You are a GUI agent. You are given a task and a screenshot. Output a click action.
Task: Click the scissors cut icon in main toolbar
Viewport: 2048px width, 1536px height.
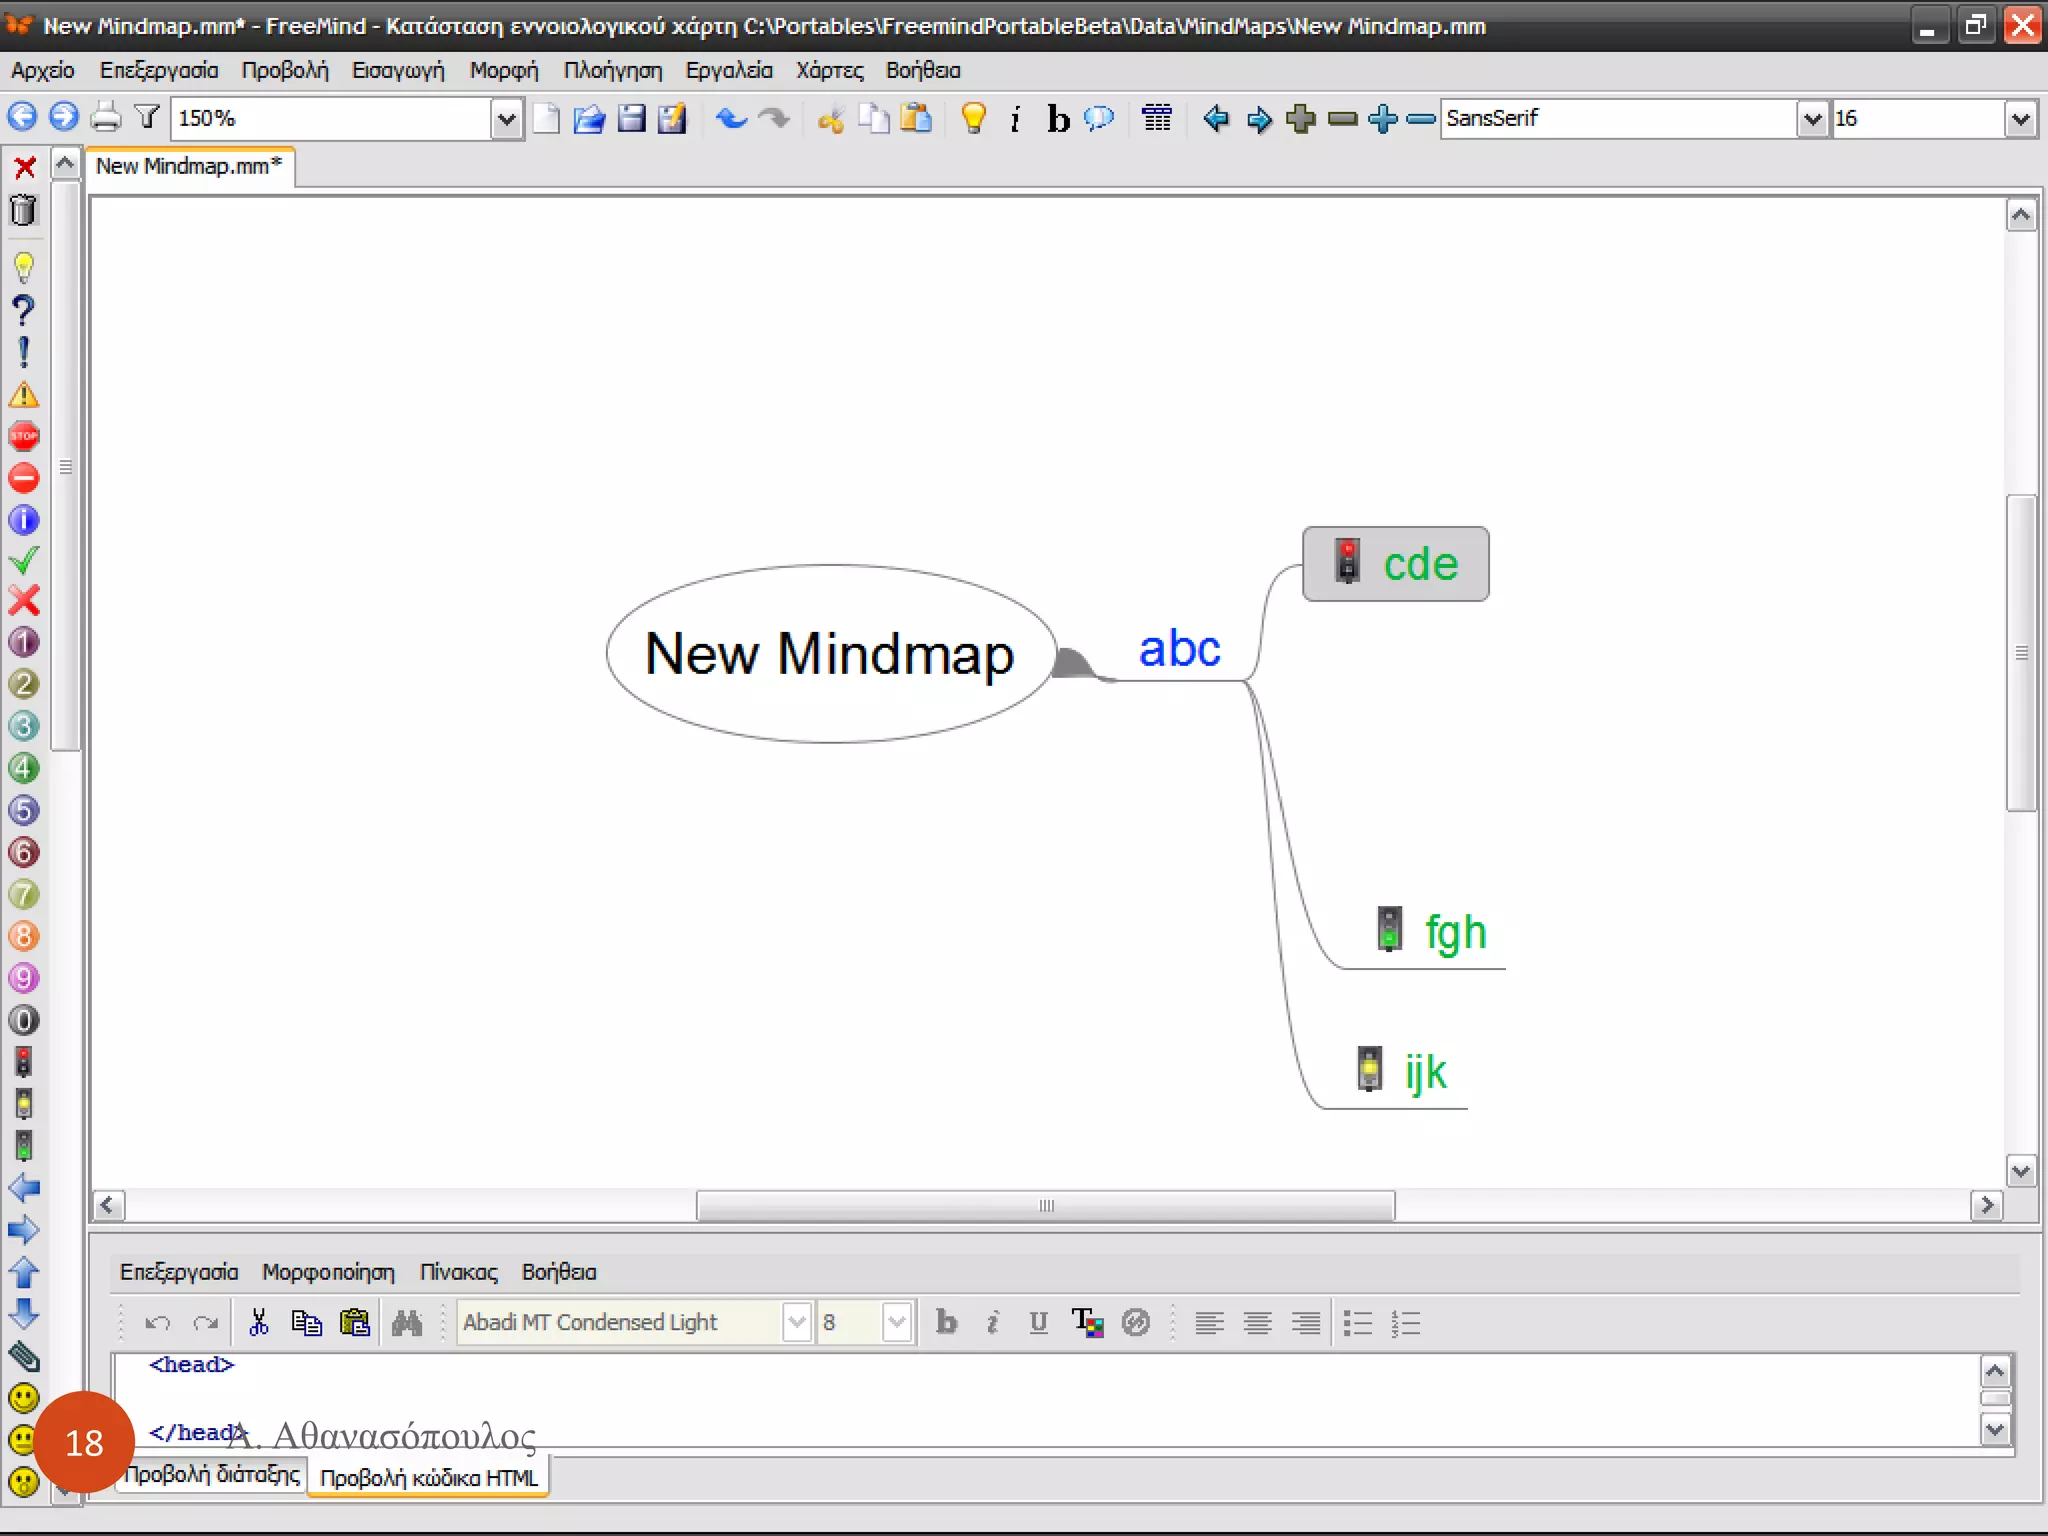click(830, 119)
